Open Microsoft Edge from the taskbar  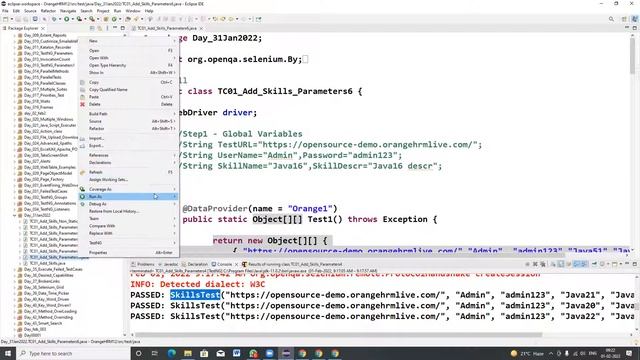coord(171,353)
